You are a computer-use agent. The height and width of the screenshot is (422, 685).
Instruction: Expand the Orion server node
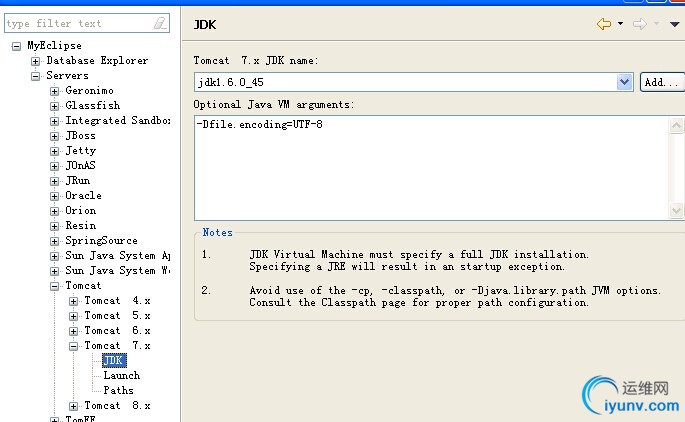(x=54, y=211)
